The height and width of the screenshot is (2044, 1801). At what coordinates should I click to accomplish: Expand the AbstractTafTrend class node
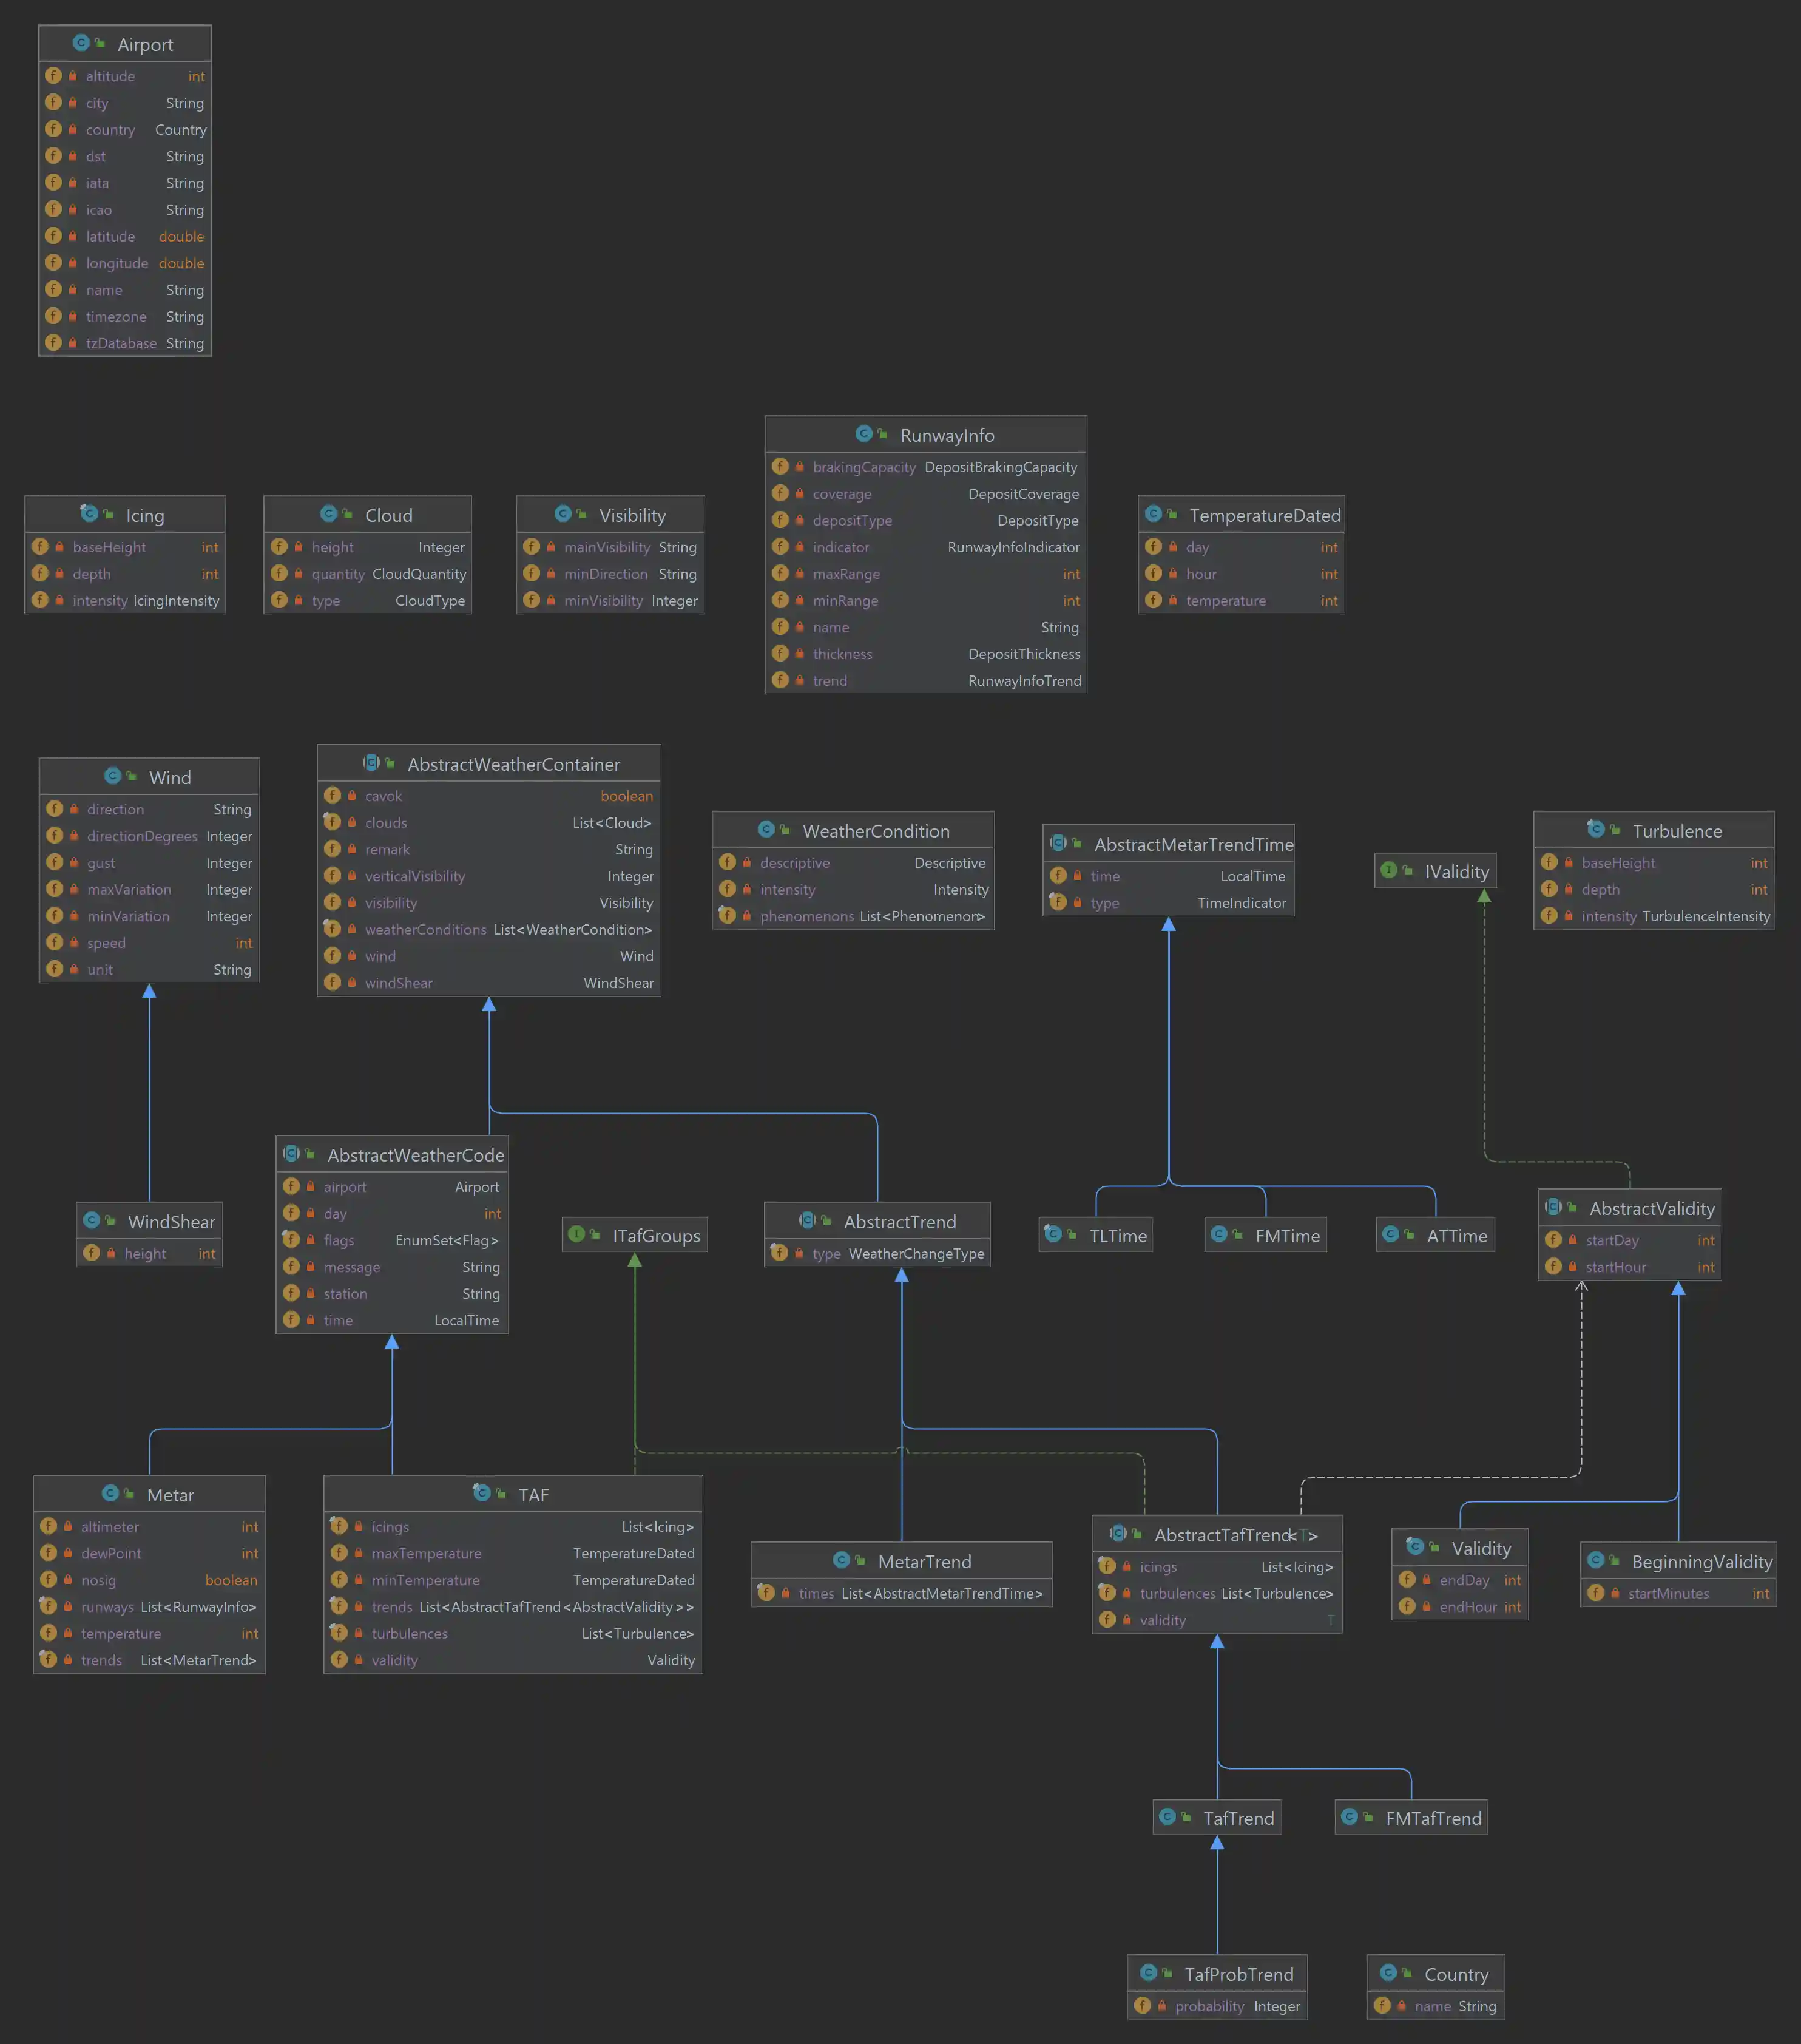(1119, 1533)
